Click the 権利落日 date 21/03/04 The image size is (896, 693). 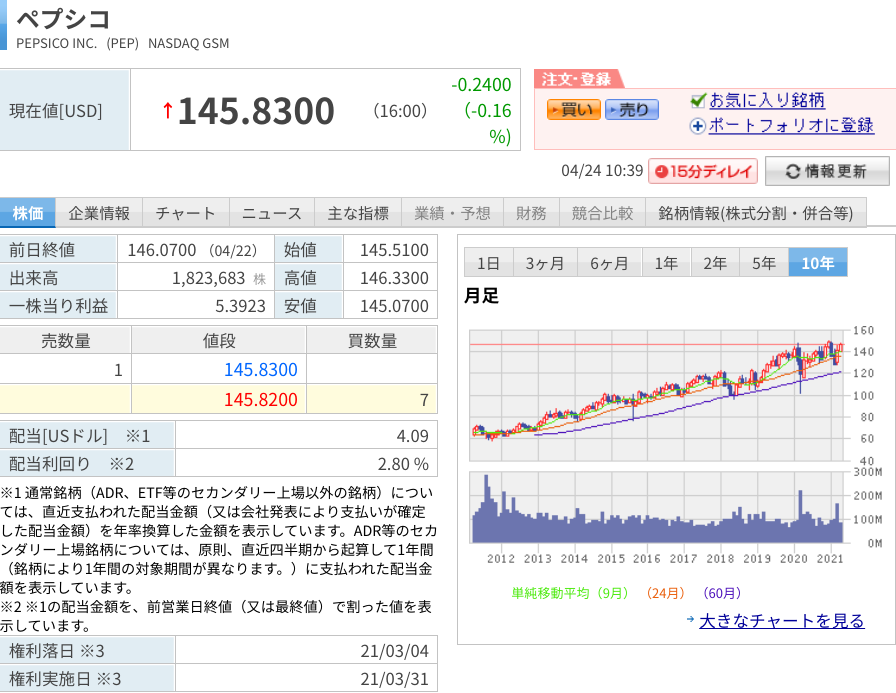pos(394,651)
